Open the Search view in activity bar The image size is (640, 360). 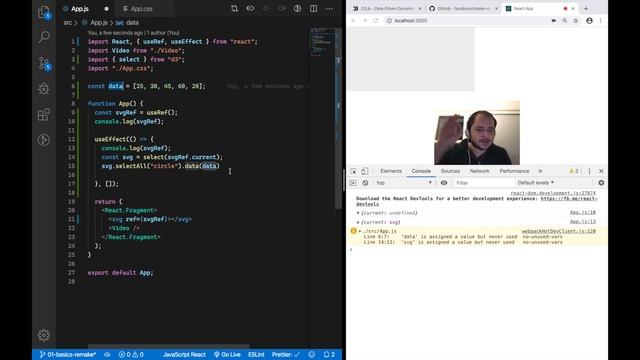(44, 37)
